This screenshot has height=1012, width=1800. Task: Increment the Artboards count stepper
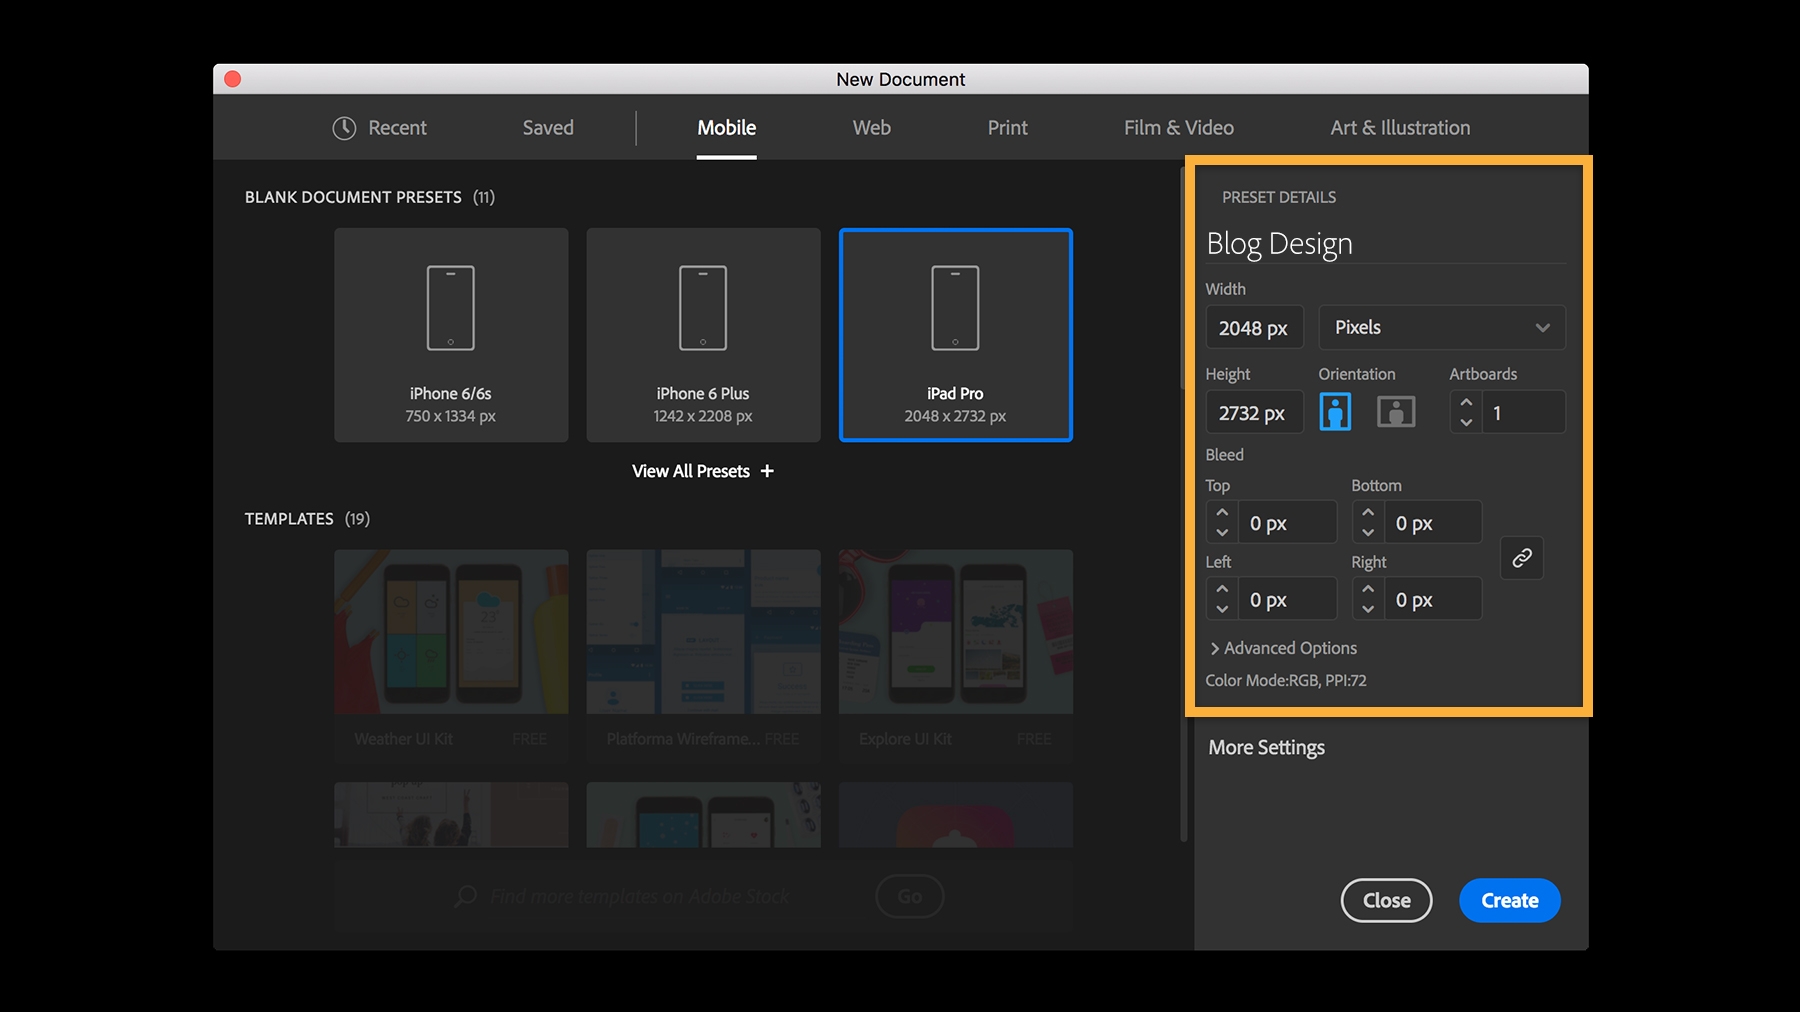(x=1466, y=403)
